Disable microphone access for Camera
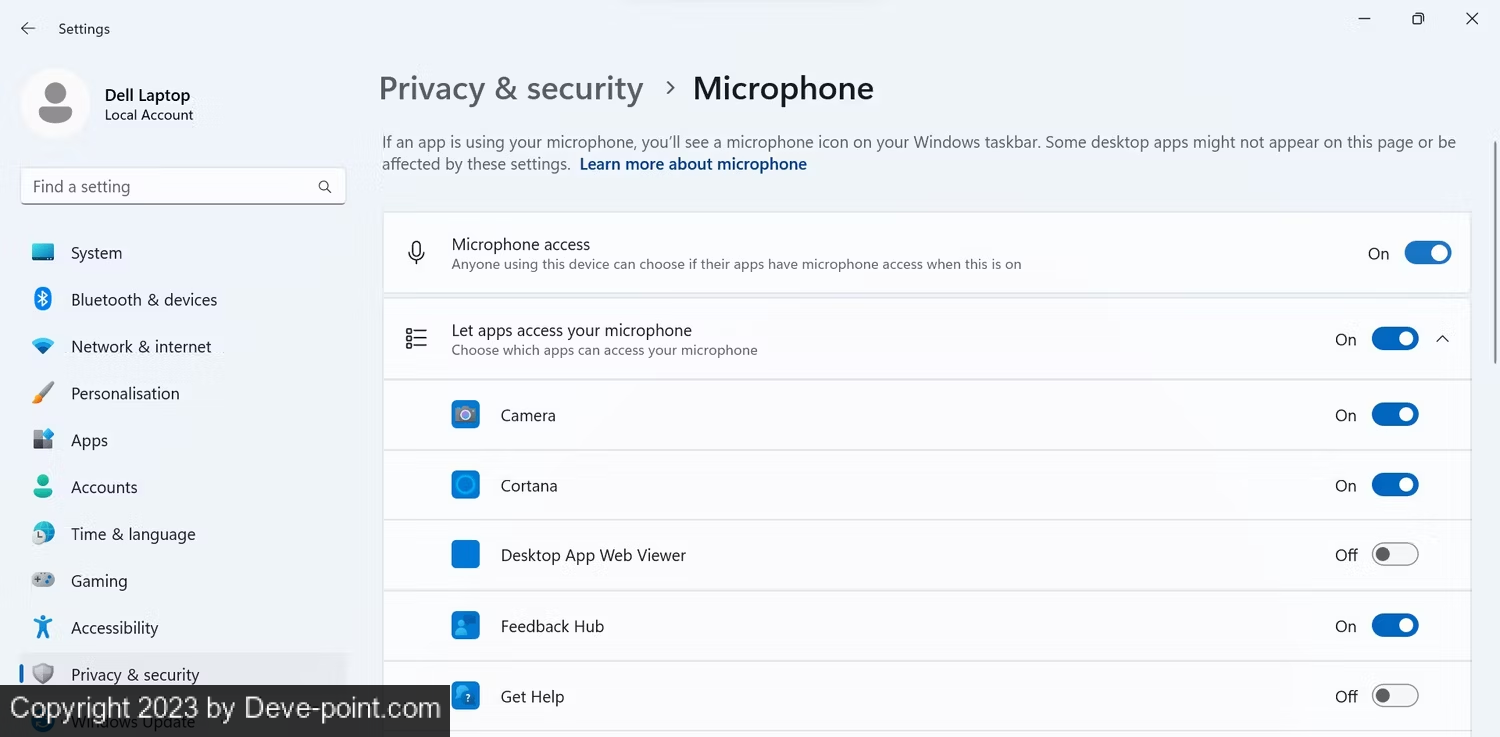Screen dimensions: 1500x737 (1395, 414)
